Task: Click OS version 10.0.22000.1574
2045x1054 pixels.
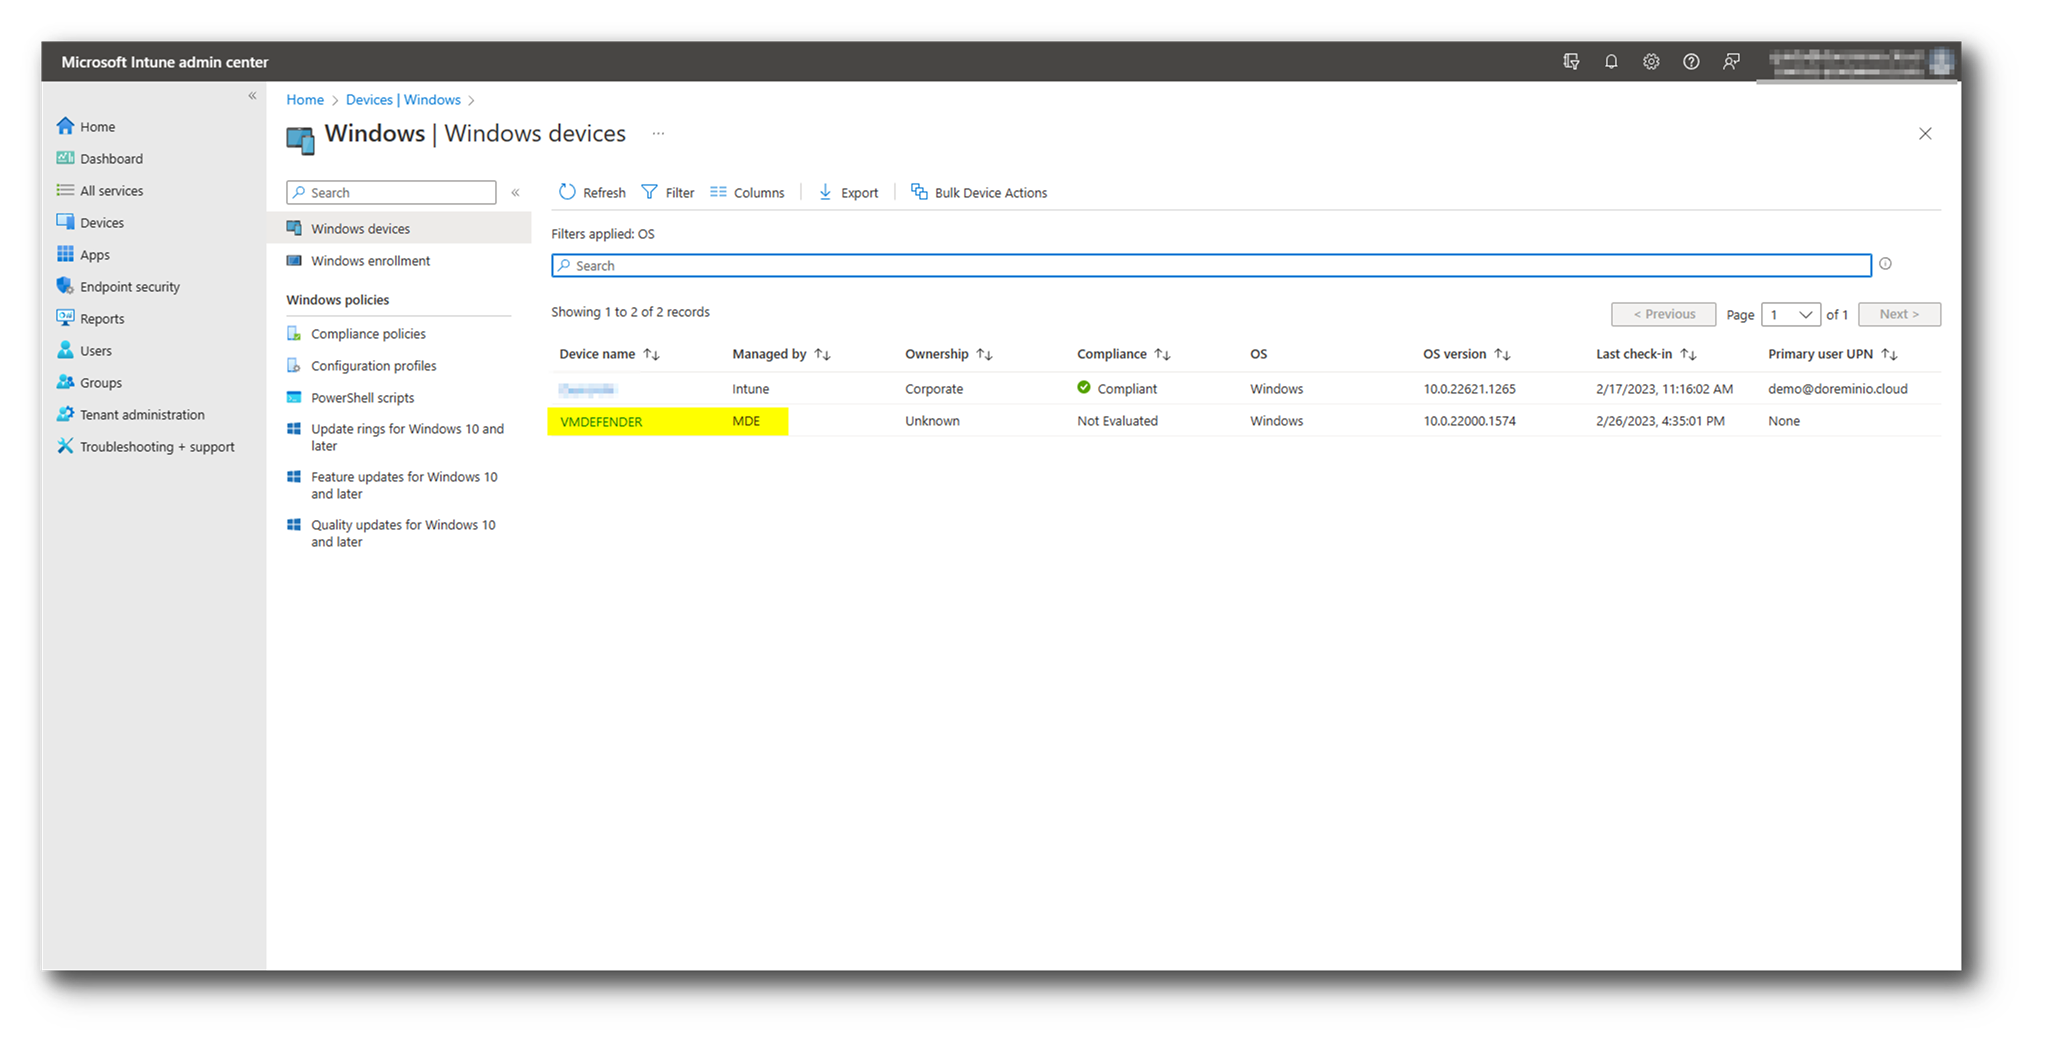Action: click(1469, 421)
